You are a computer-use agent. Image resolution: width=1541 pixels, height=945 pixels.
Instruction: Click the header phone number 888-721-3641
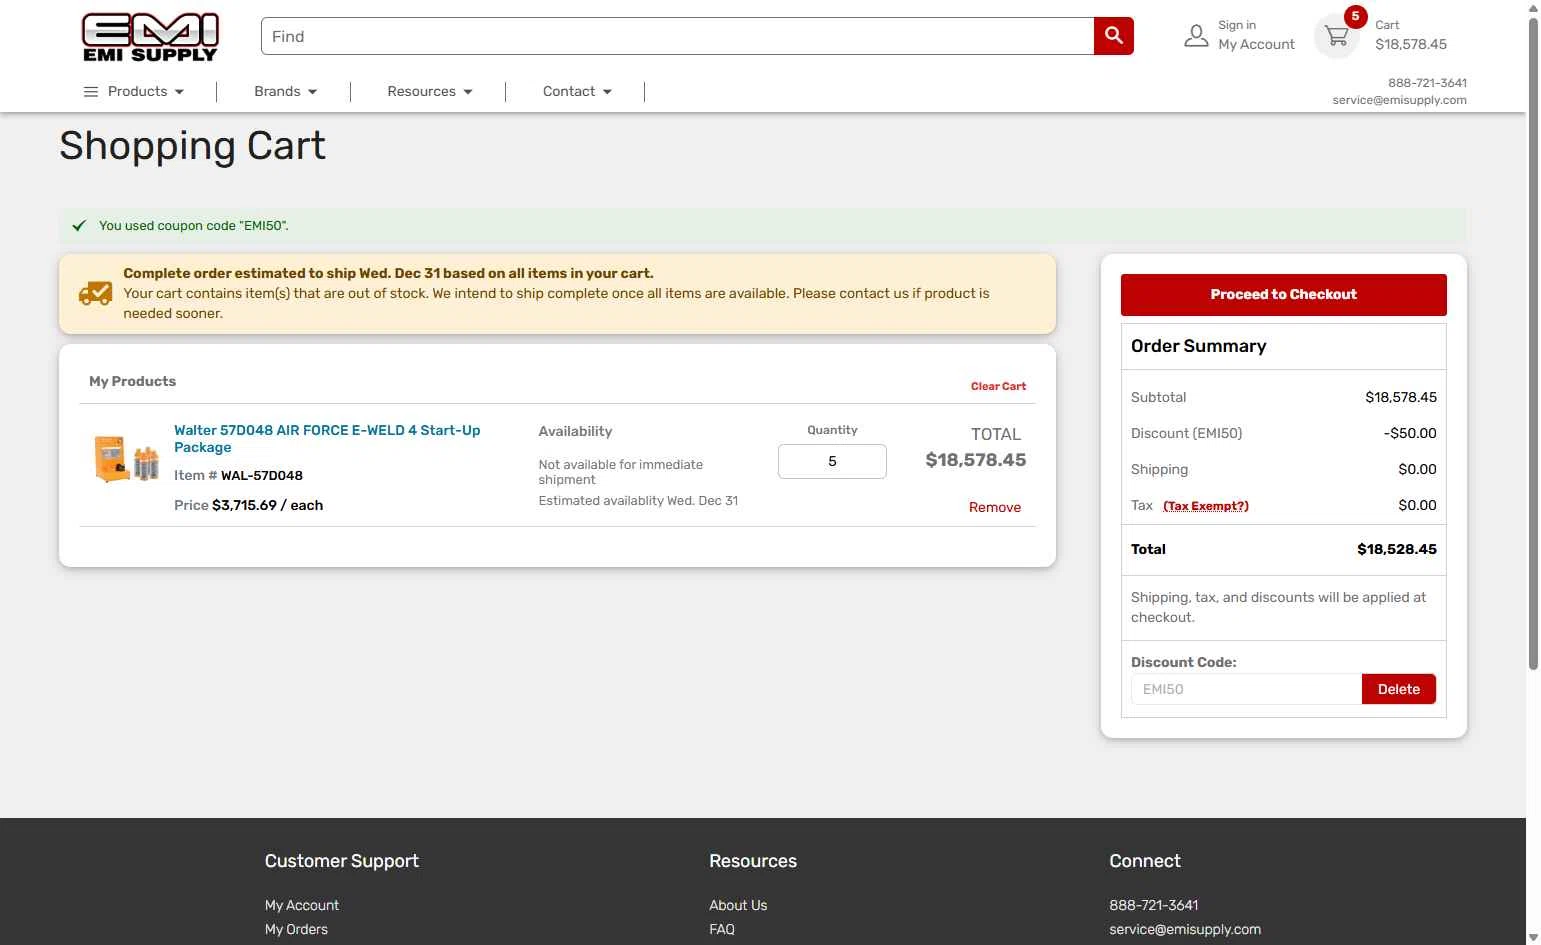[1427, 83]
